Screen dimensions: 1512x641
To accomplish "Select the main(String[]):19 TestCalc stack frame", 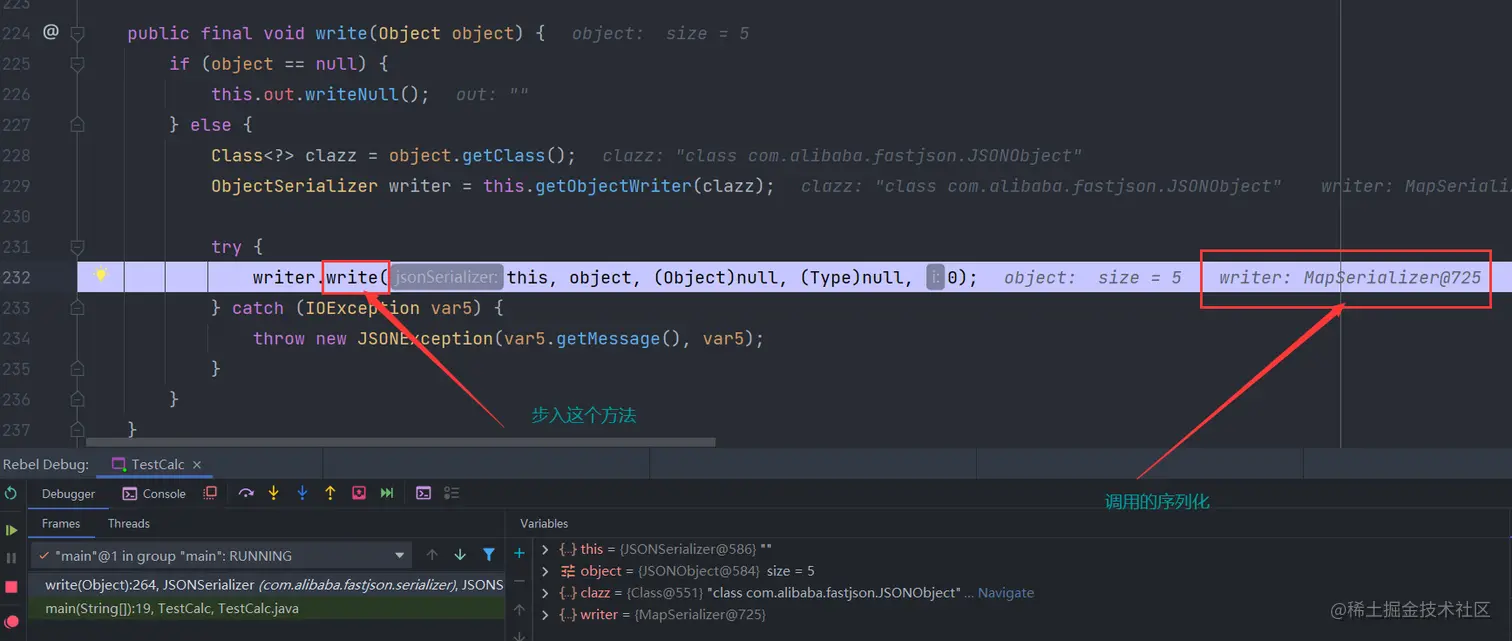I will point(266,608).
